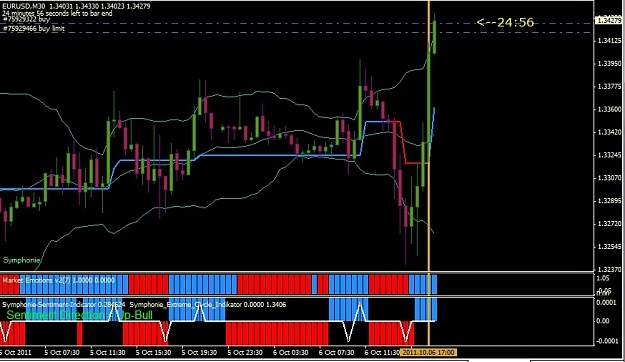Click the 1.05 Market Emotions scale label

(x=603, y=278)
